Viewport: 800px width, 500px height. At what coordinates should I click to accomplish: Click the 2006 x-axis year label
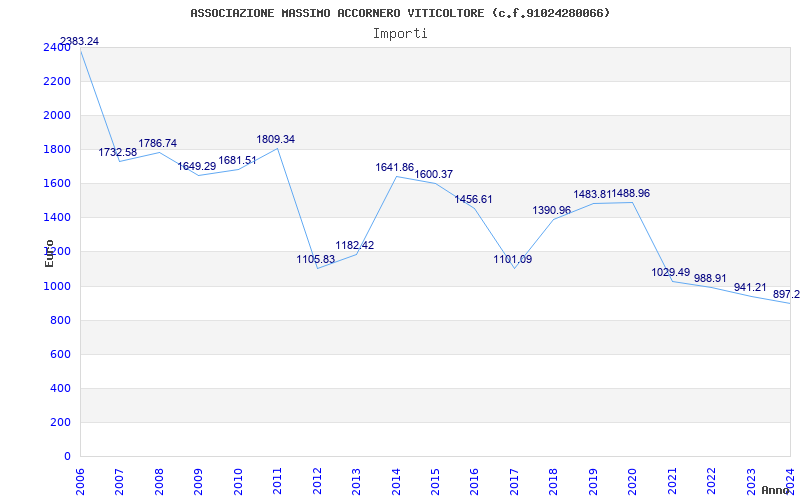coord(80,481)
